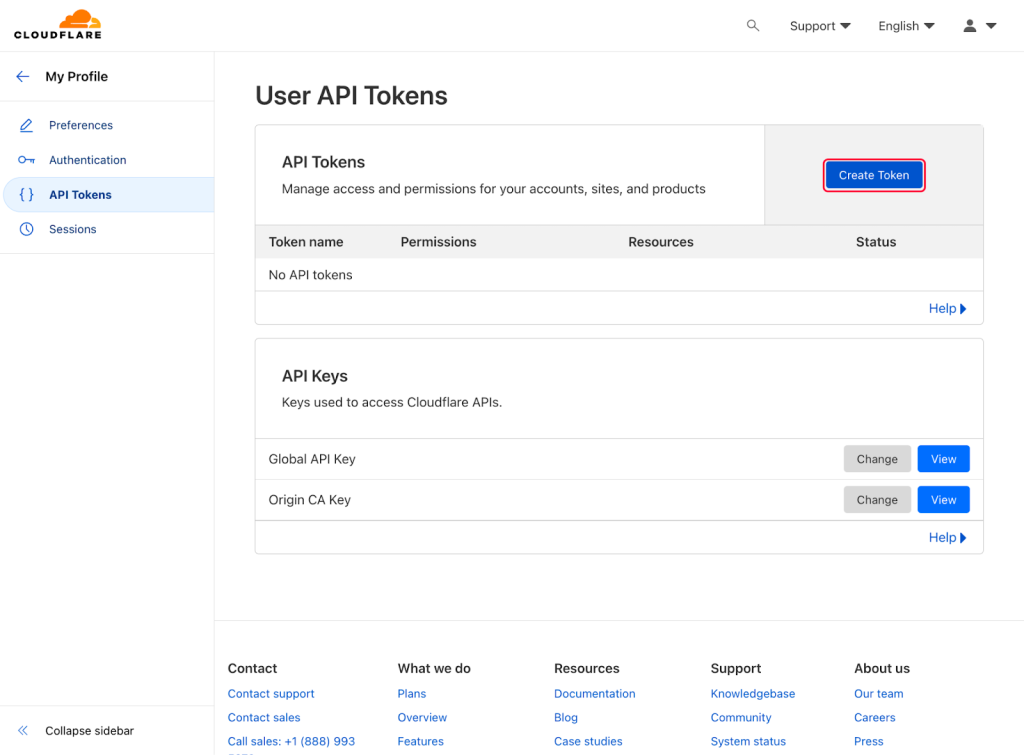Image resolution: width=1024 pixels, height=755 pixels.
Task: Click the back arrow beside My Profile
Action: point(23,77)
